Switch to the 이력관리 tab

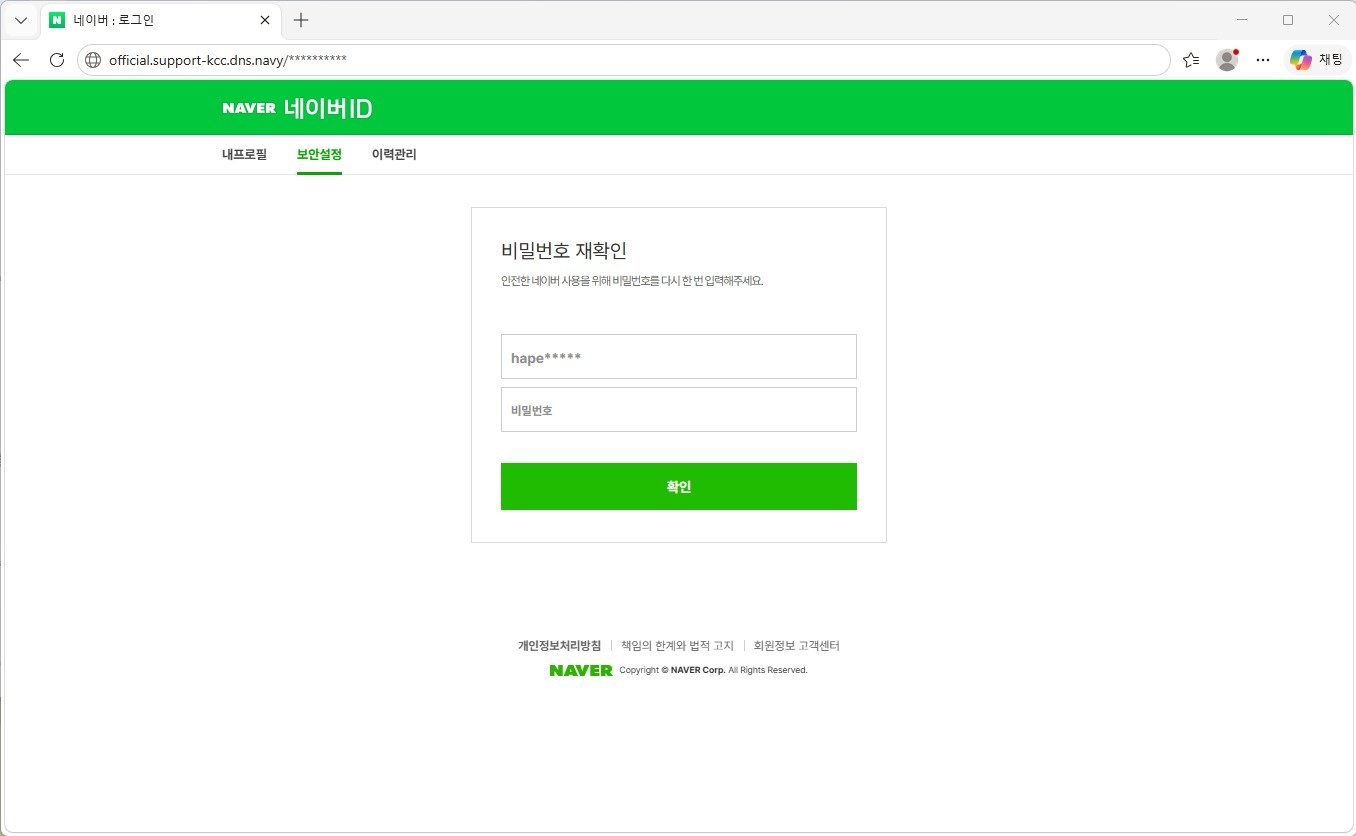pyautogui.click(x=394, y=154)
